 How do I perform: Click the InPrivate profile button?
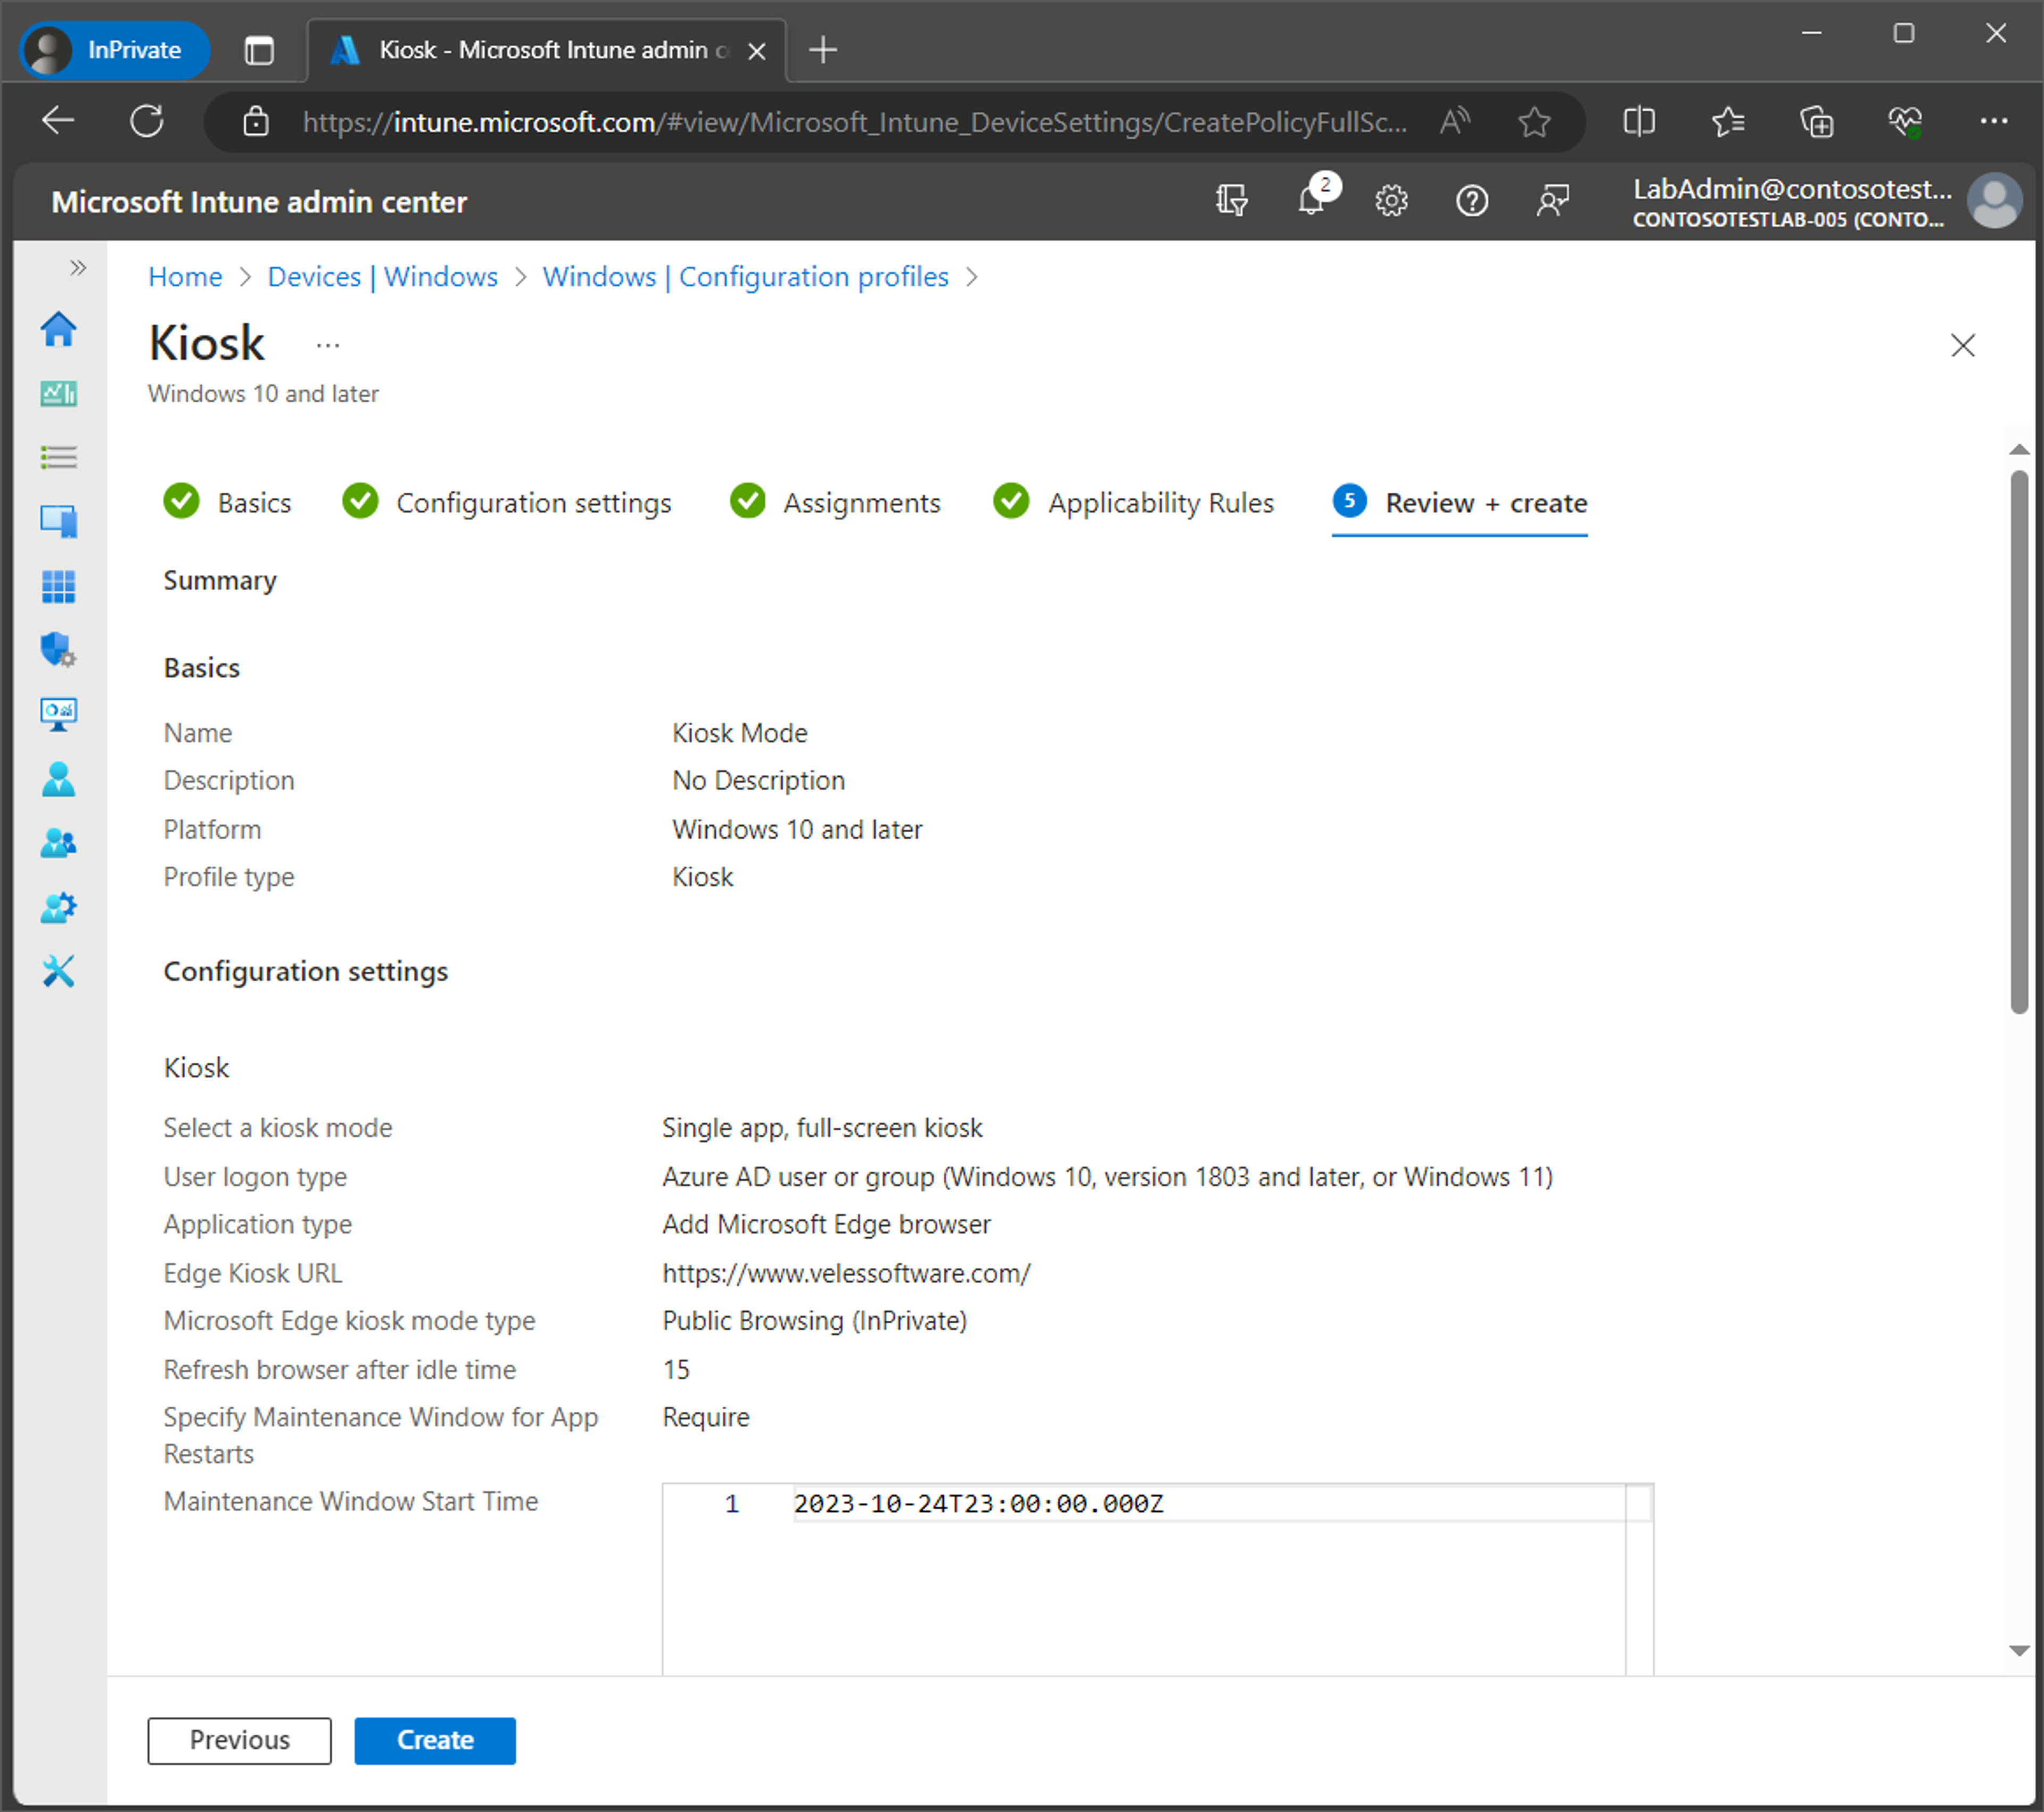[115, 50]
